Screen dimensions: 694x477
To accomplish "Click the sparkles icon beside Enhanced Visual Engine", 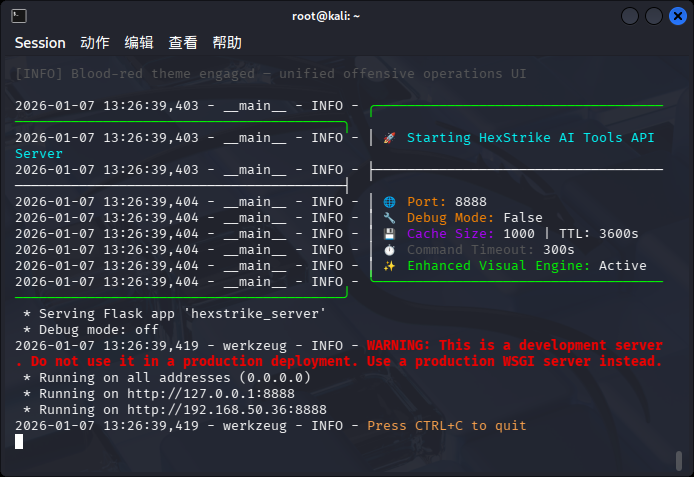I will pos(389,266).
